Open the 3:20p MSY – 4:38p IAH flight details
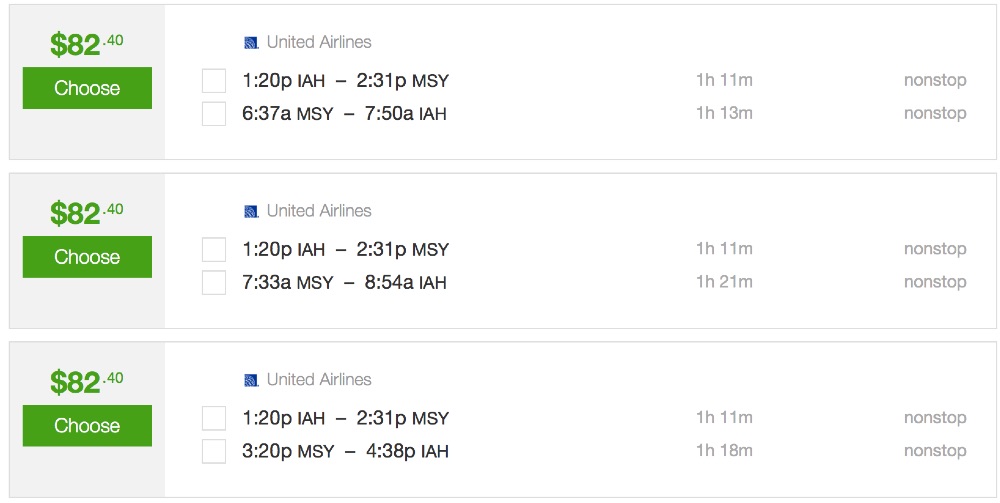The height and width of the screenshot is (503, 1000). click(x=345, y=452)
